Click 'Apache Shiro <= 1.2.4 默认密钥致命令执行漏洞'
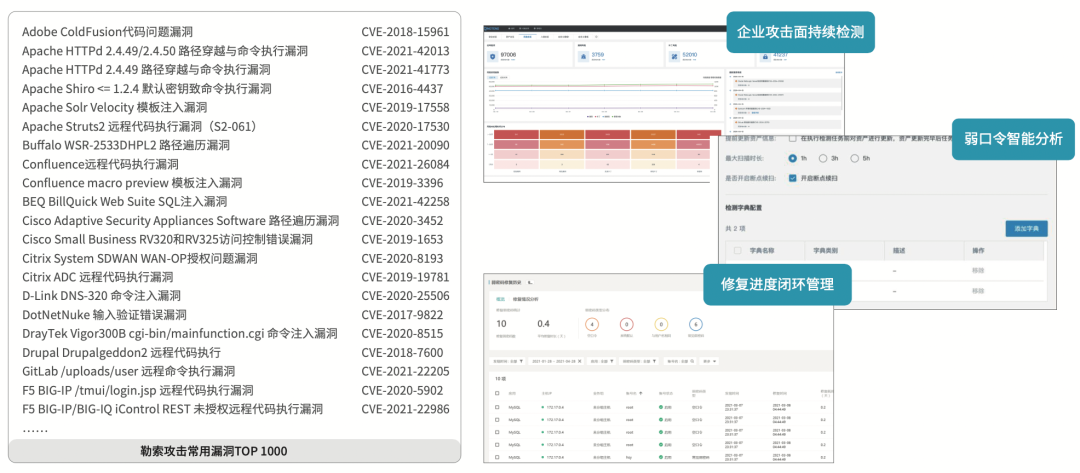 click(147, 89)
